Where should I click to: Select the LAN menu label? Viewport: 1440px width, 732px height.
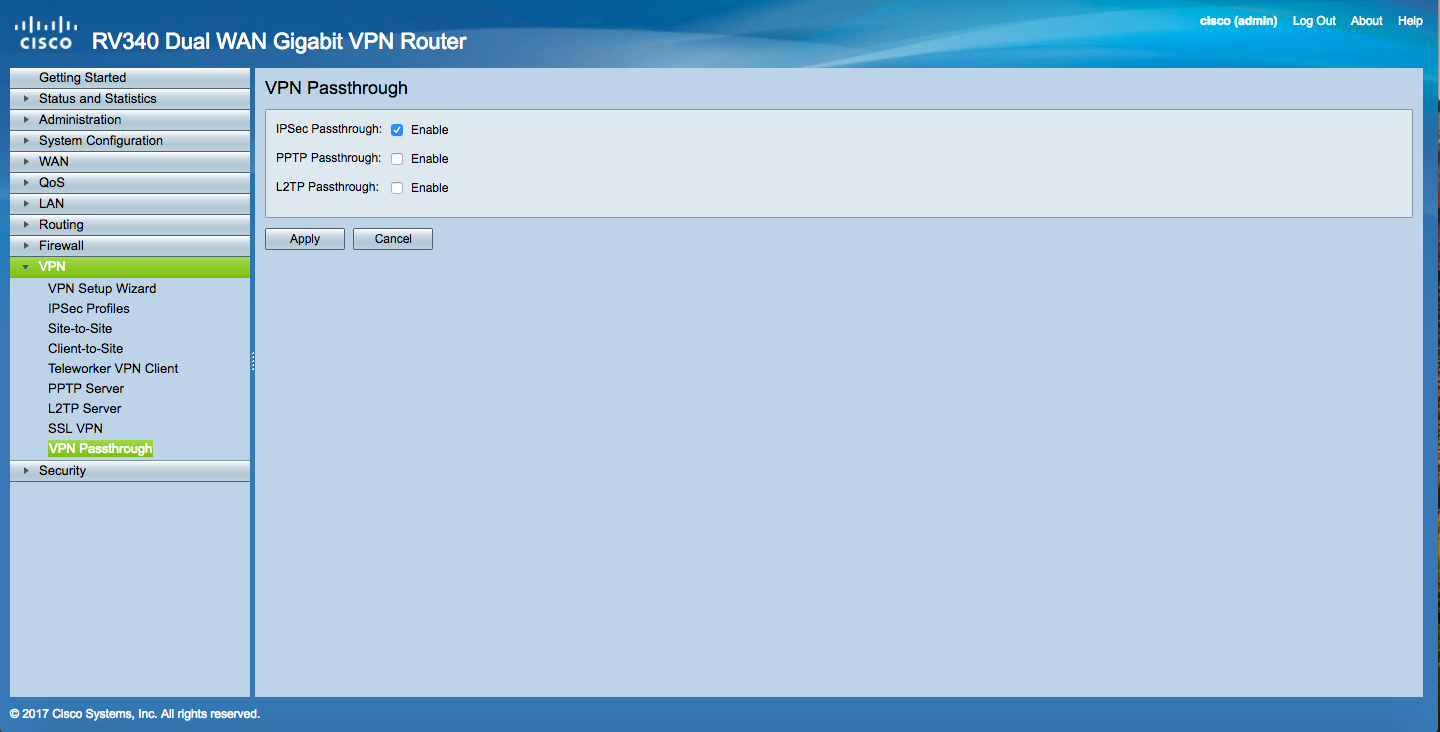(x=51, y=204)
